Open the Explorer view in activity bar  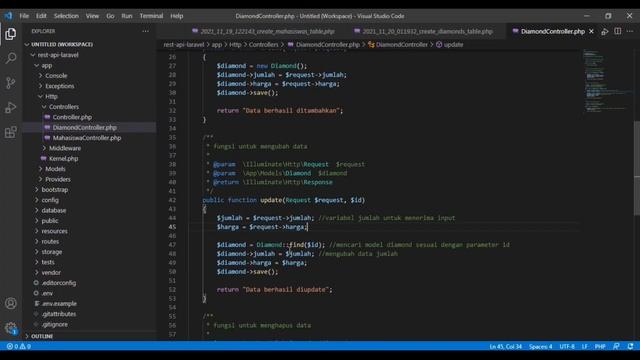(11, 34)
